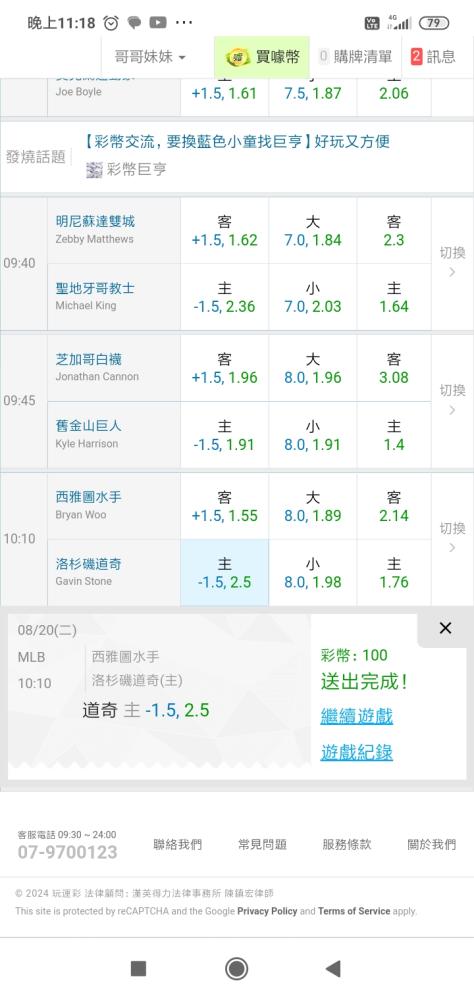The width and height of the screenshot is (474, 1000).
Task: Tap the Android back triangle button
Action: pos(332,969)
